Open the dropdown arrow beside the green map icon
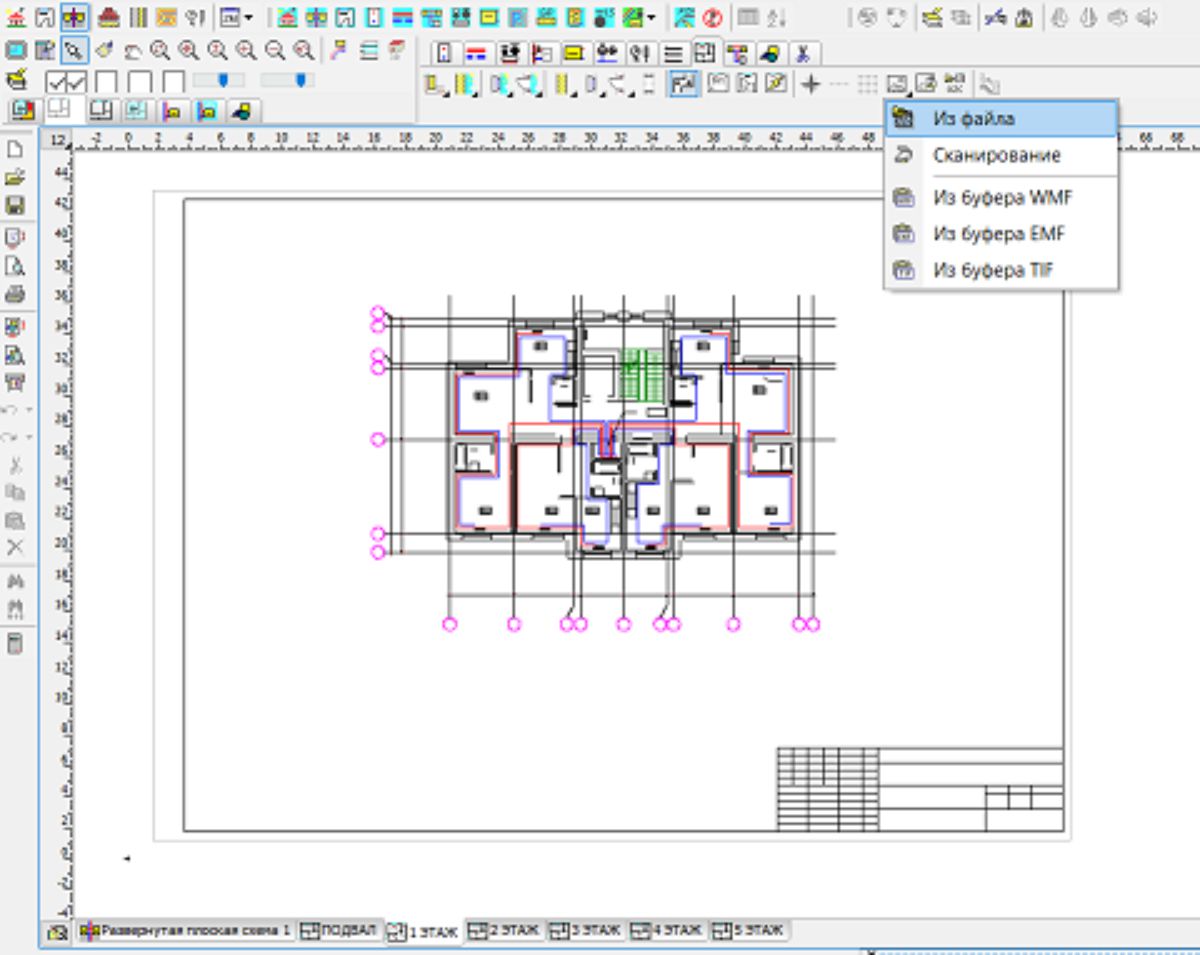 652,18
